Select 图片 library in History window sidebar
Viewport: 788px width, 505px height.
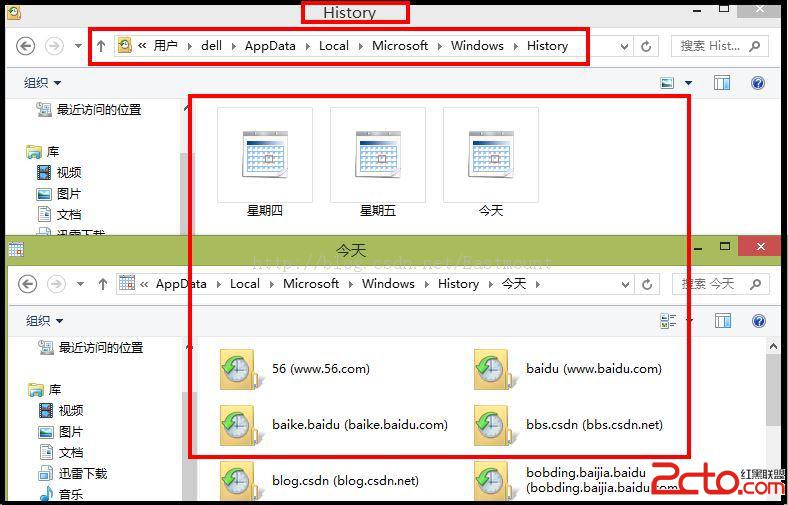pos(59,193)
